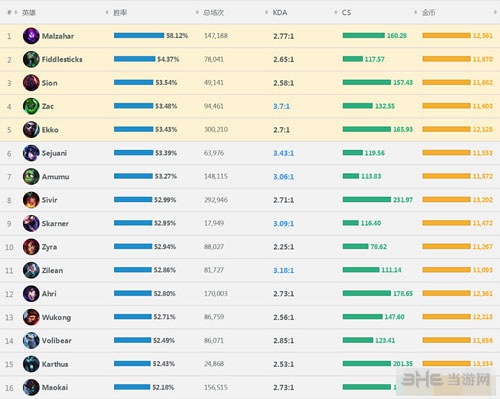Select Sejuani's KDA value 3.43:1
This screenshot has width=500, height=399.
(284, 153)
